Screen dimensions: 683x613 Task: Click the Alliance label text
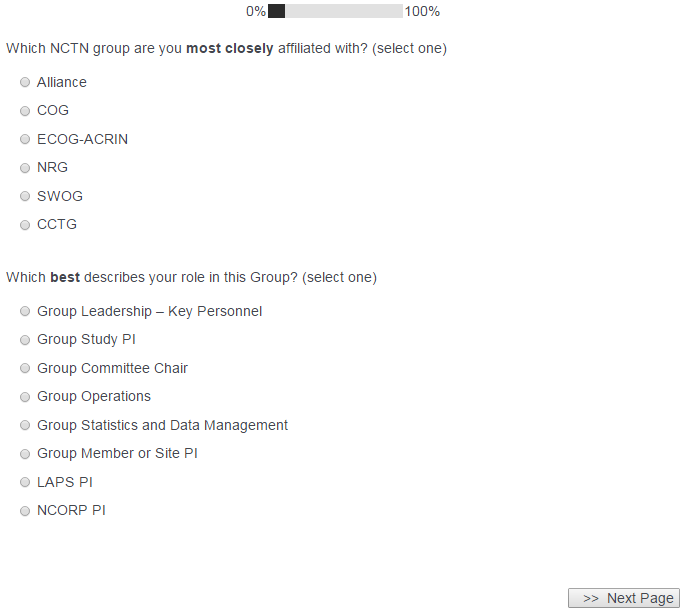click(62, 82)
